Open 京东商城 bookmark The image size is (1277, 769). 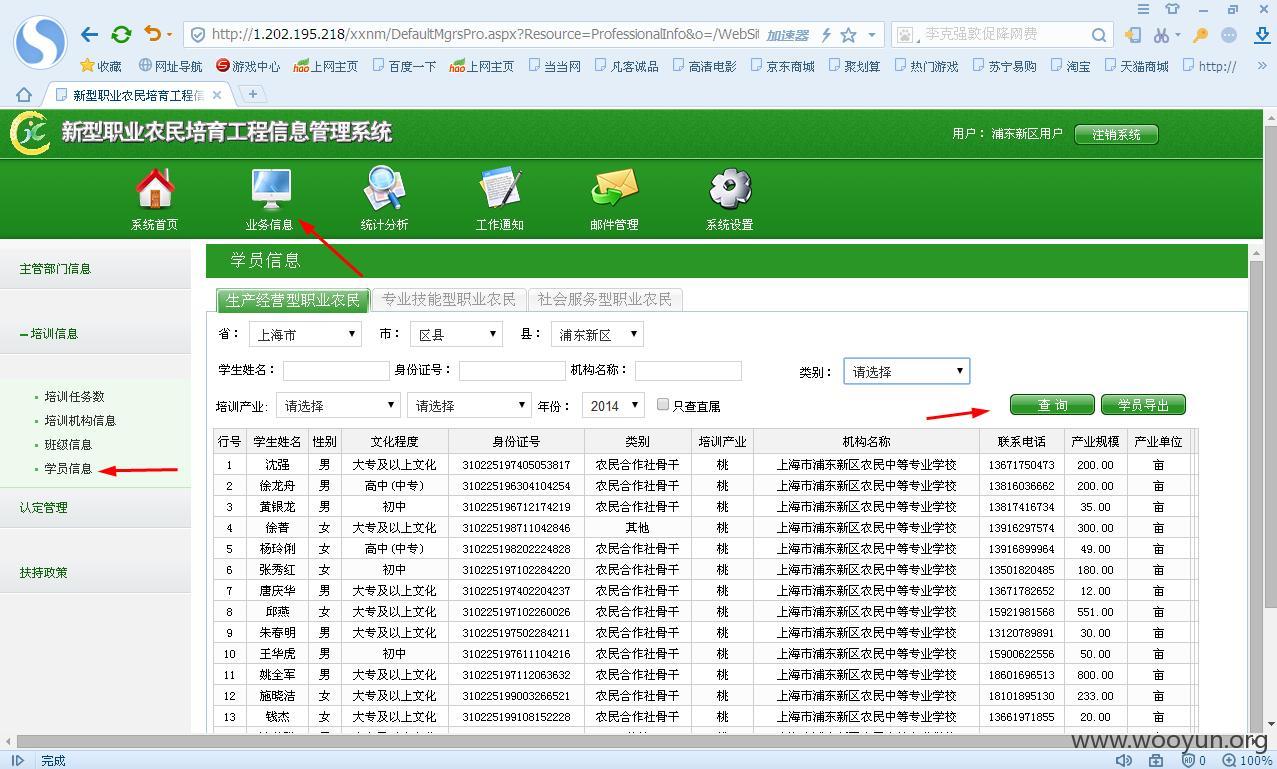click(x=782, y=66)
